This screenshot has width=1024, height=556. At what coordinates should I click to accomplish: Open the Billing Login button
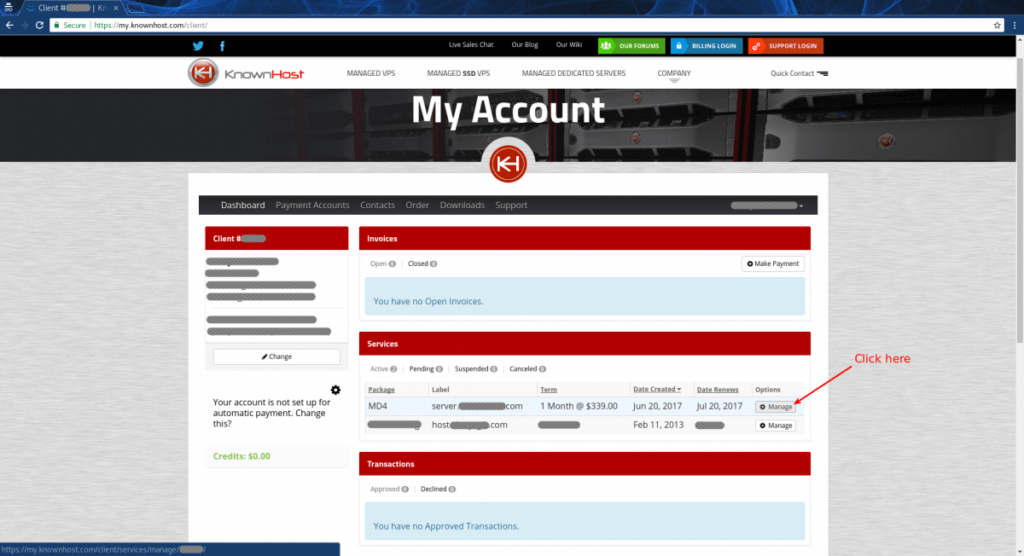point(707,46)
